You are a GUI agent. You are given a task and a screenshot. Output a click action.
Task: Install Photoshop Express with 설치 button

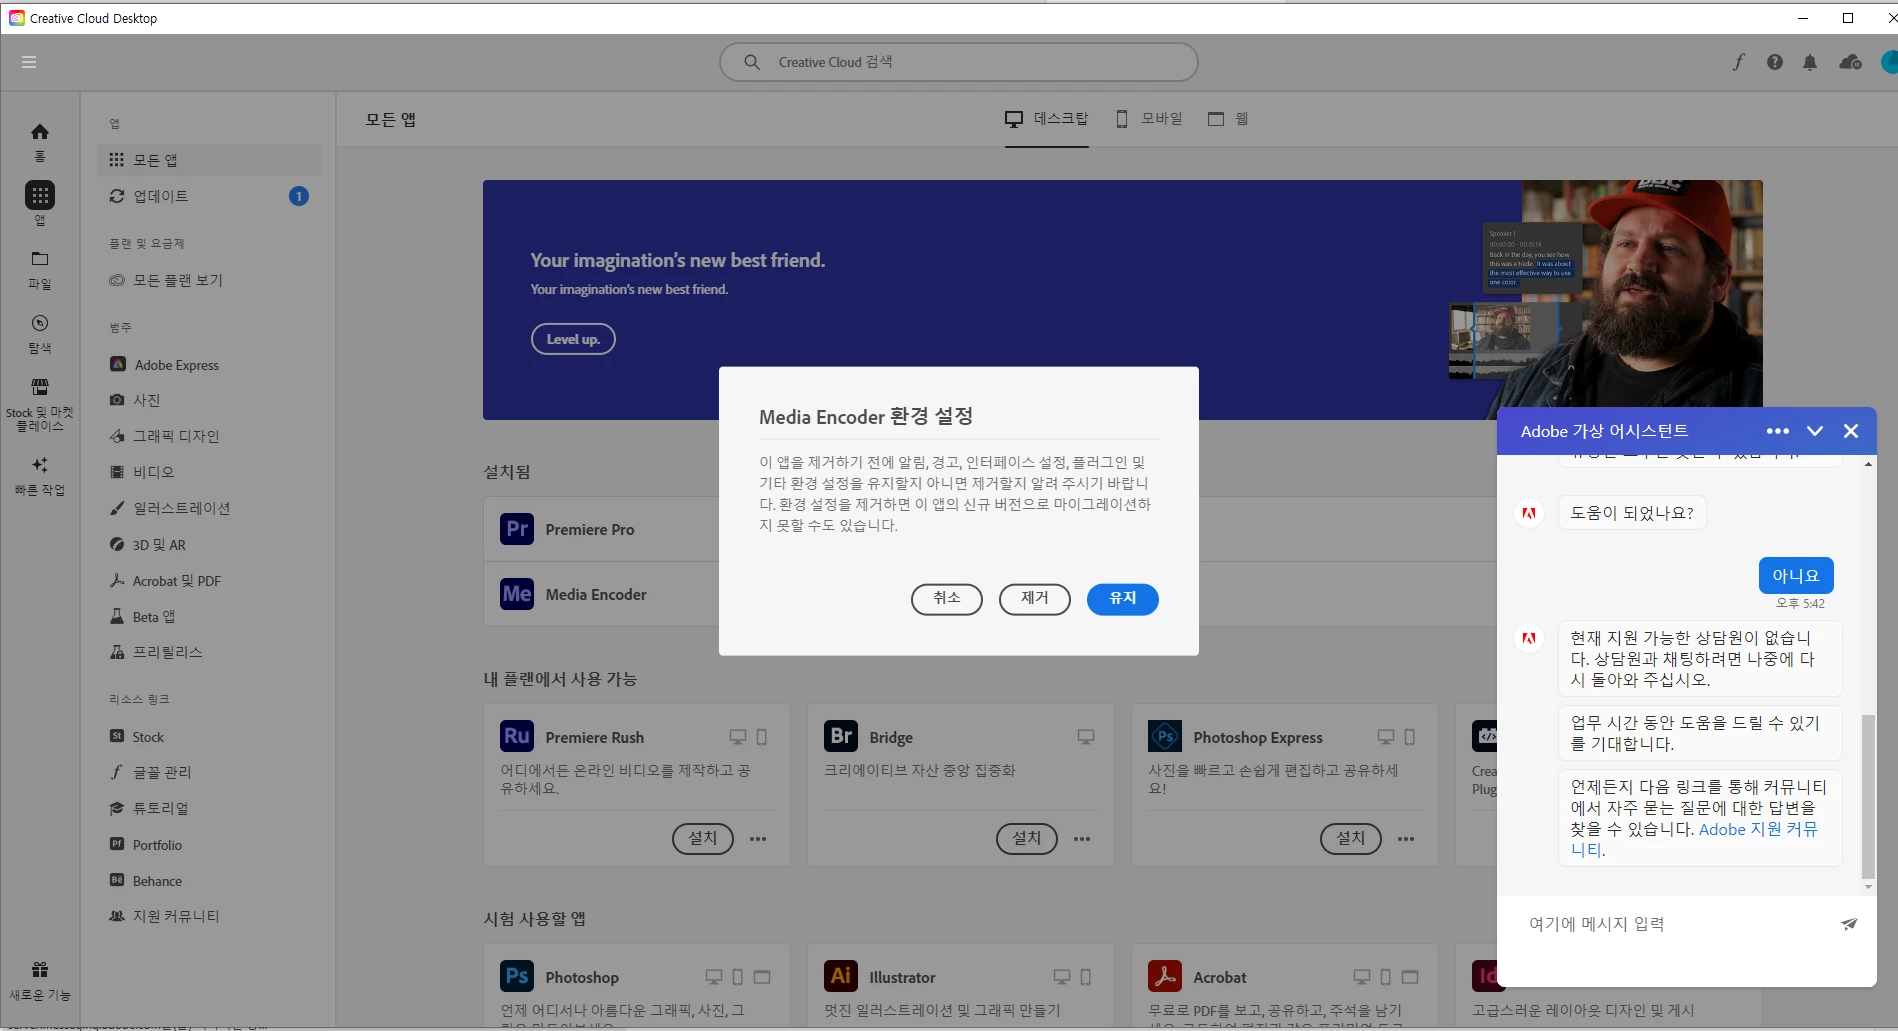pos(1351,838)
